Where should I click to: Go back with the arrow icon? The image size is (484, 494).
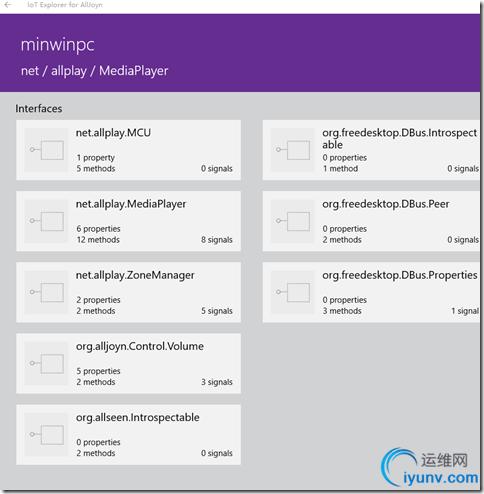[8, 5]
